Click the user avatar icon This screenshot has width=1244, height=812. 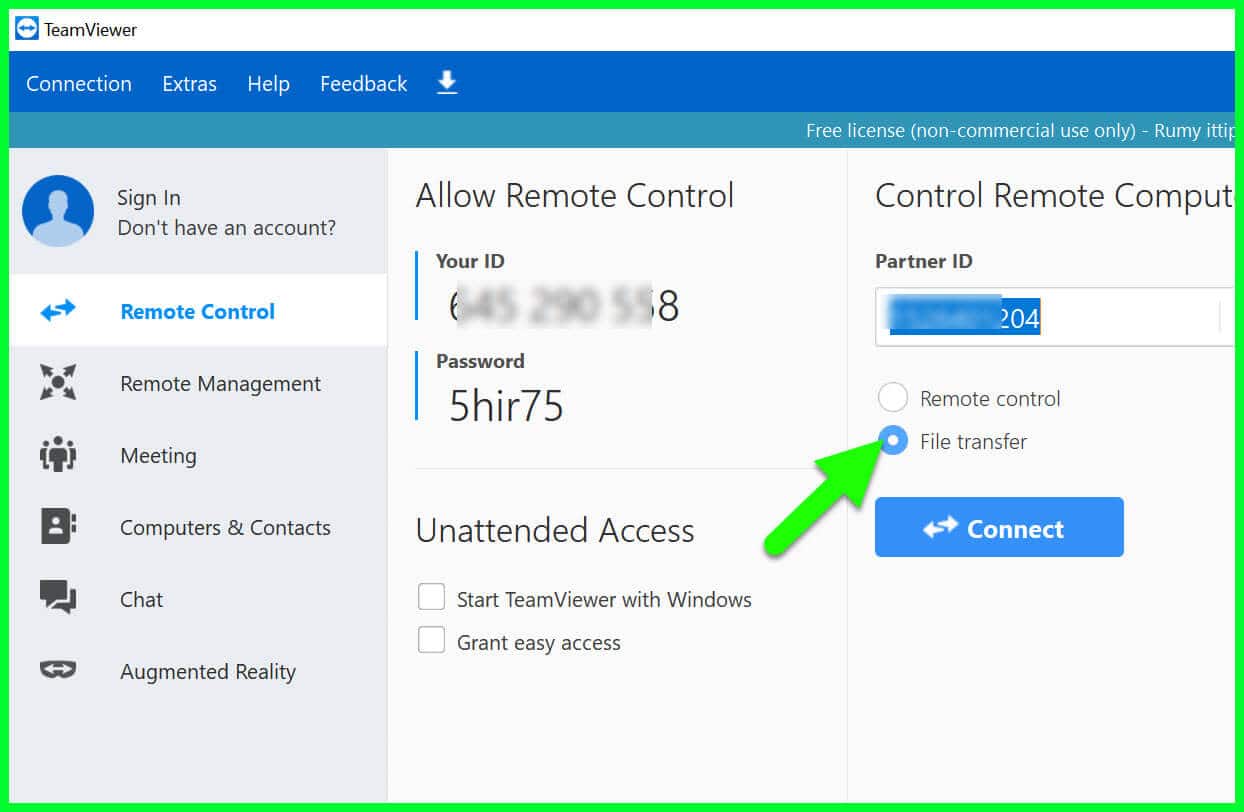[x=58, y=211]
